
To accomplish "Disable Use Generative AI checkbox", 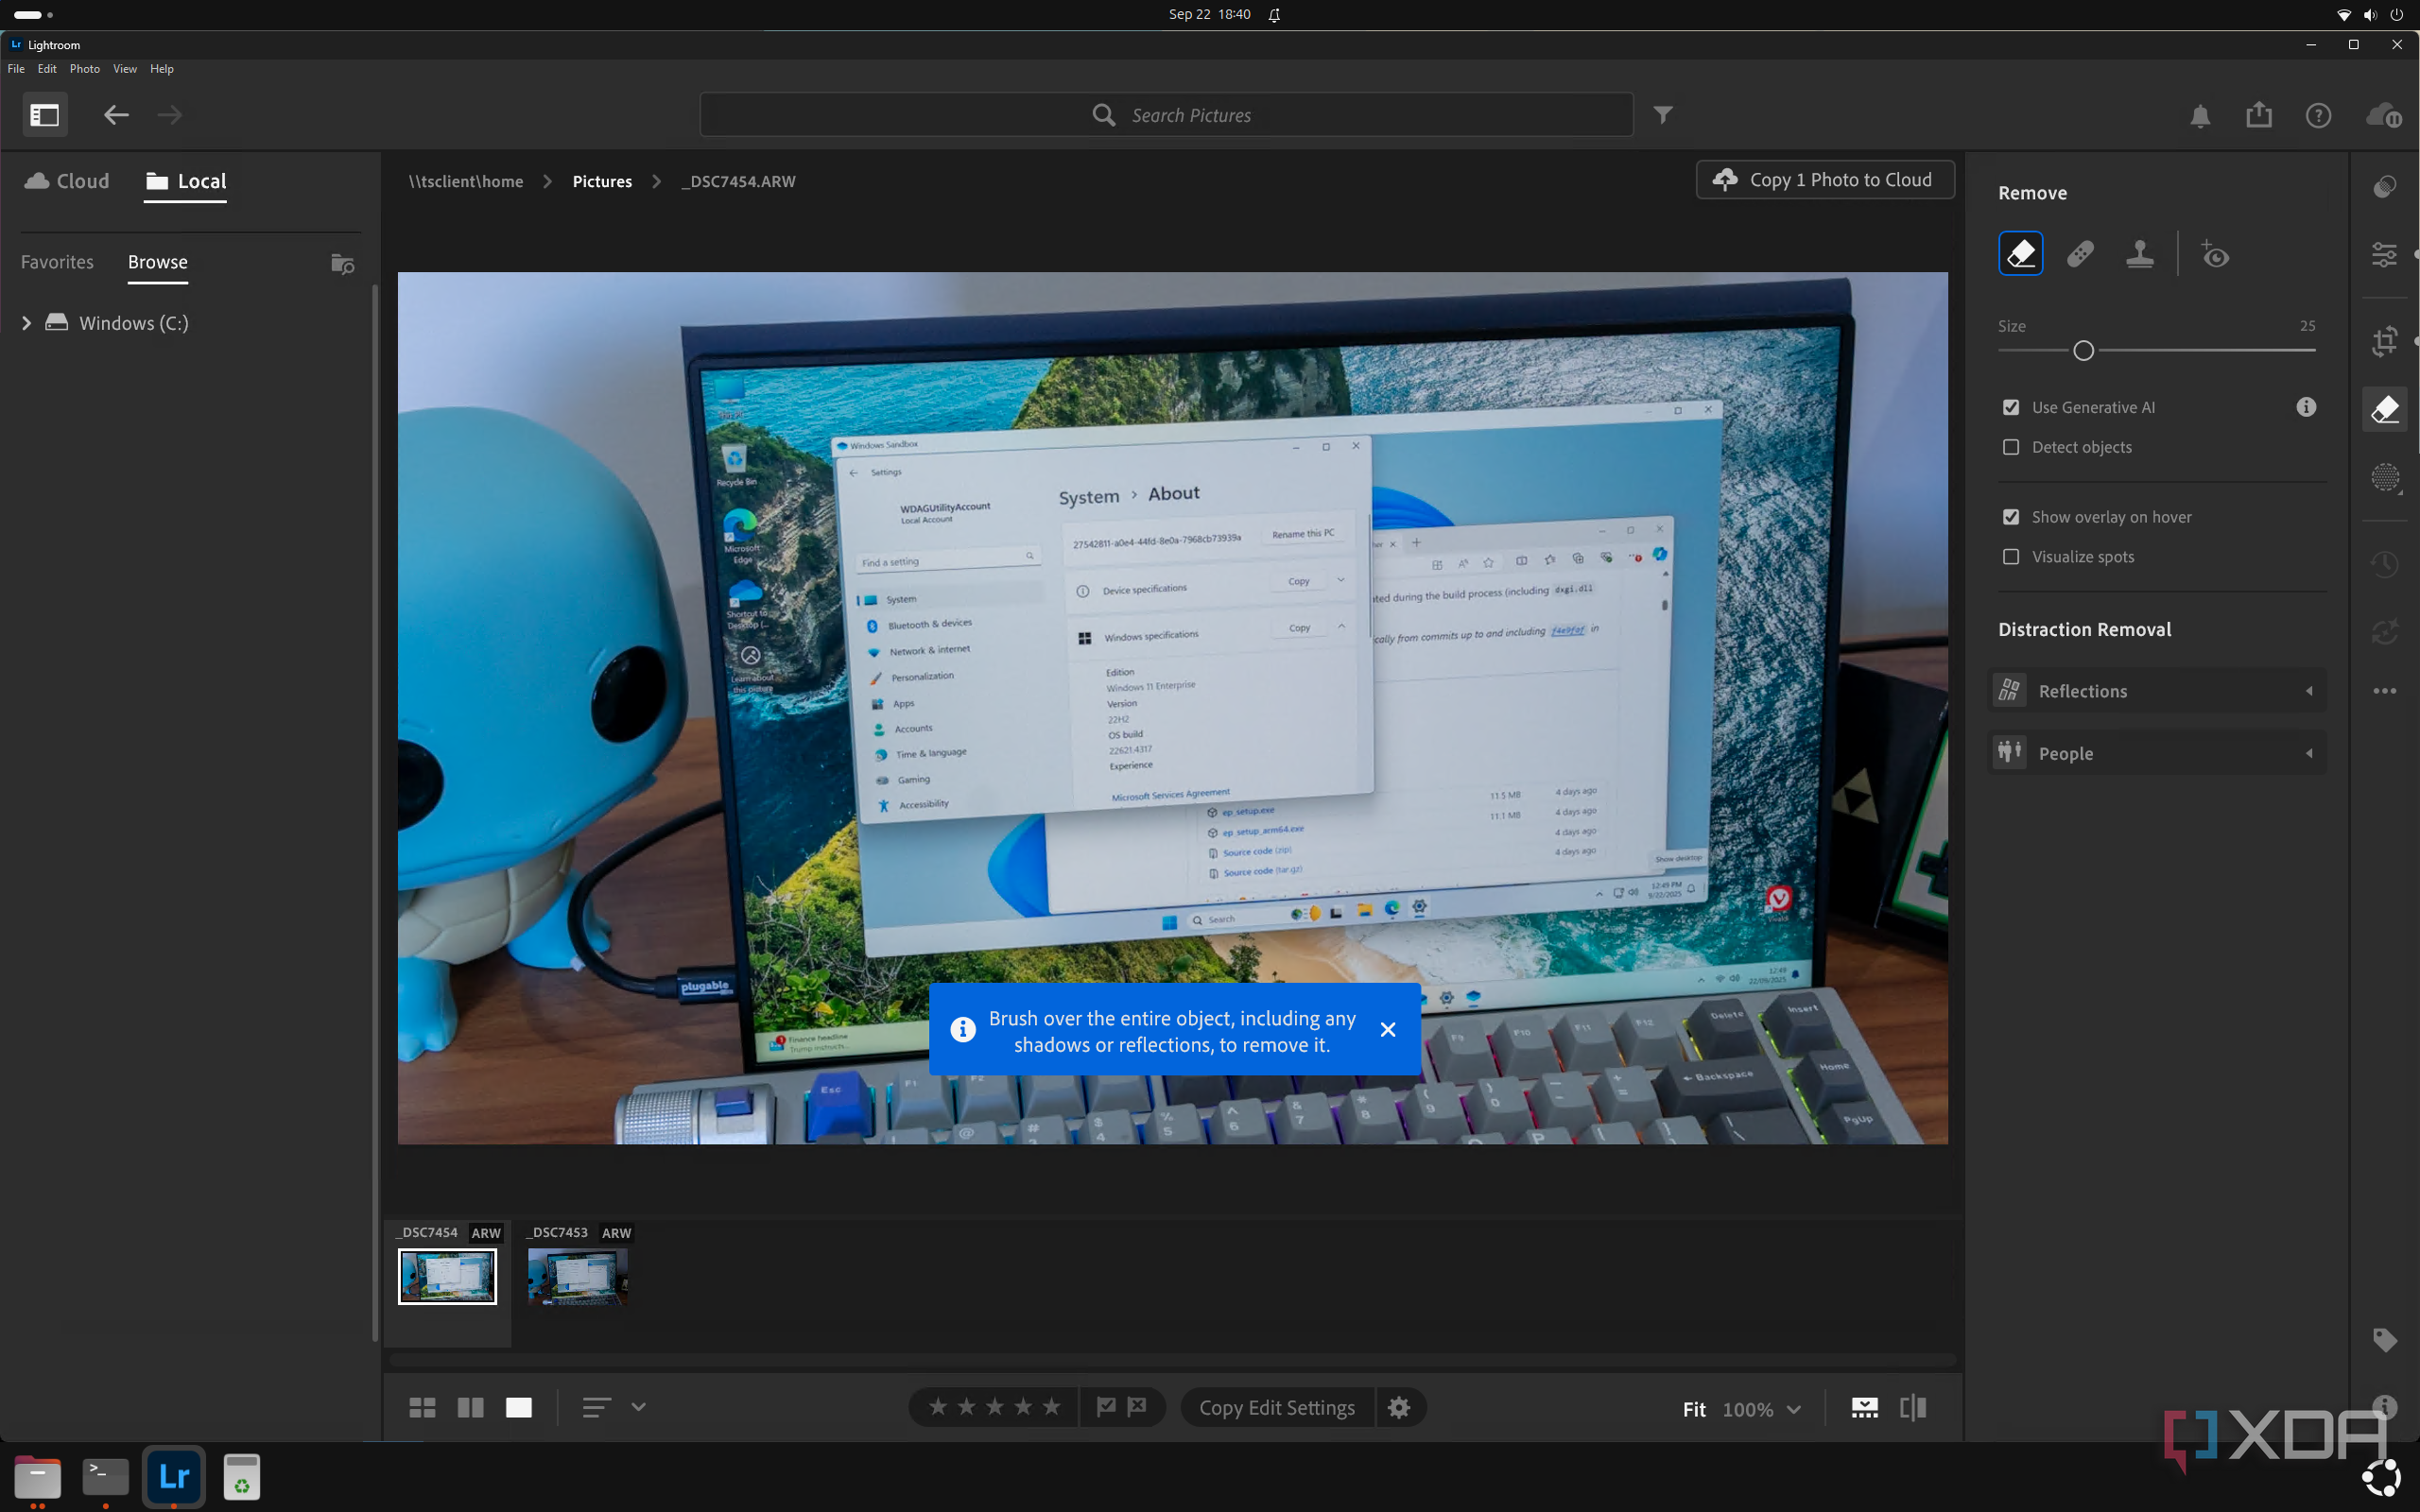I will pyautogui.click(x=2011, y=407).
